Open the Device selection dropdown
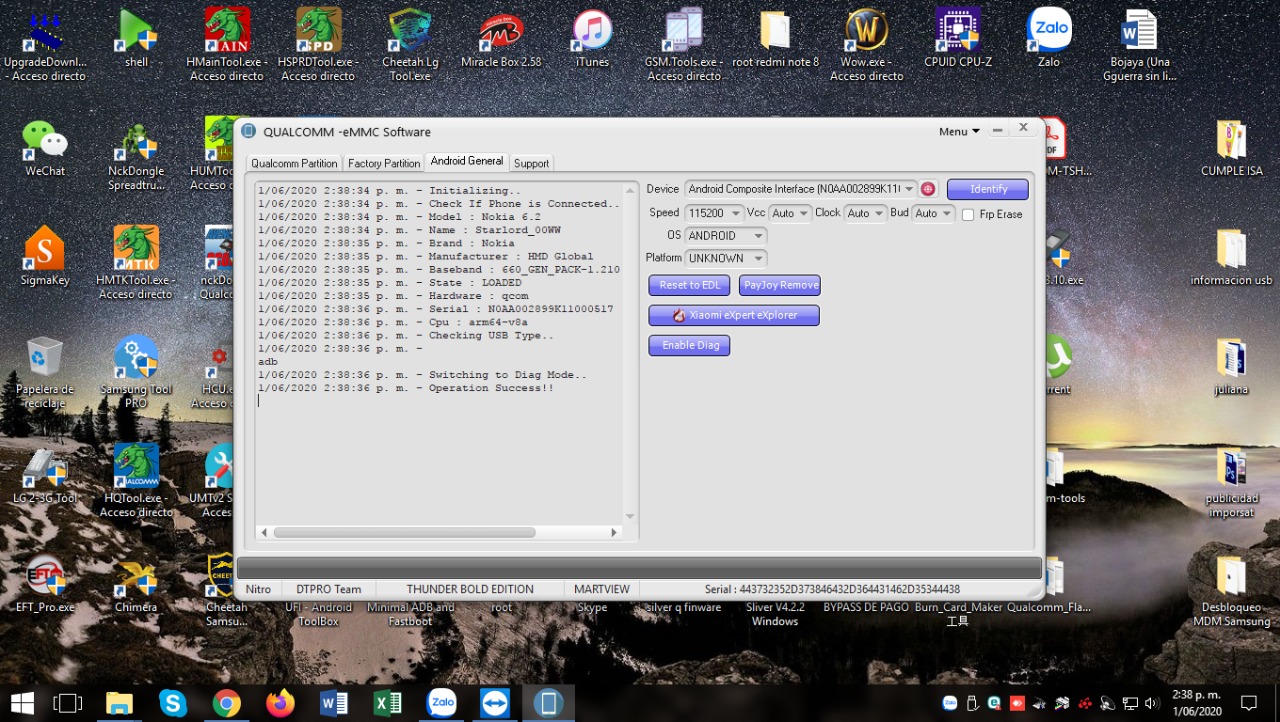The height and width of the screenshot is (722, 1280). point(801,189)
